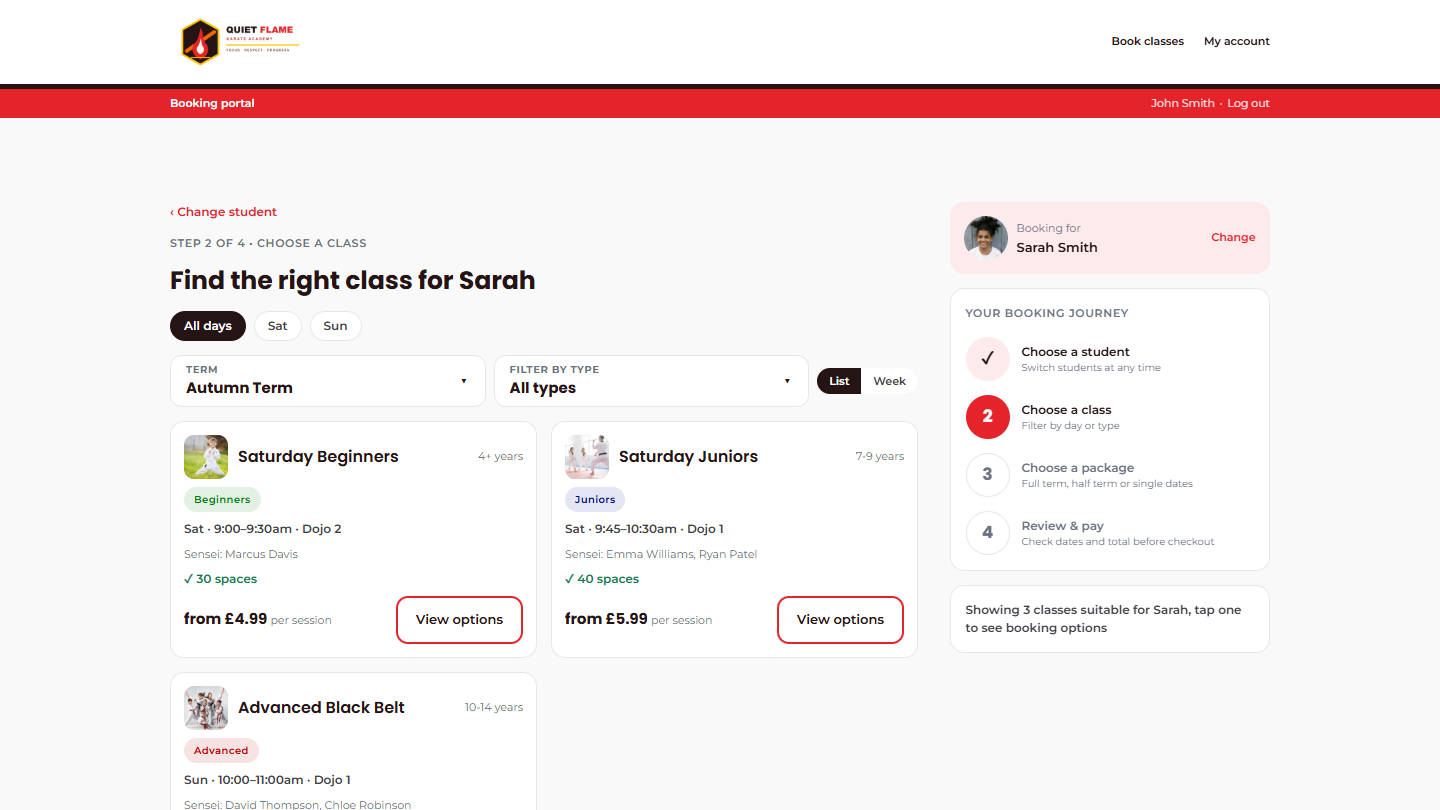Click Change in the Booking for card

[1233, 238]
